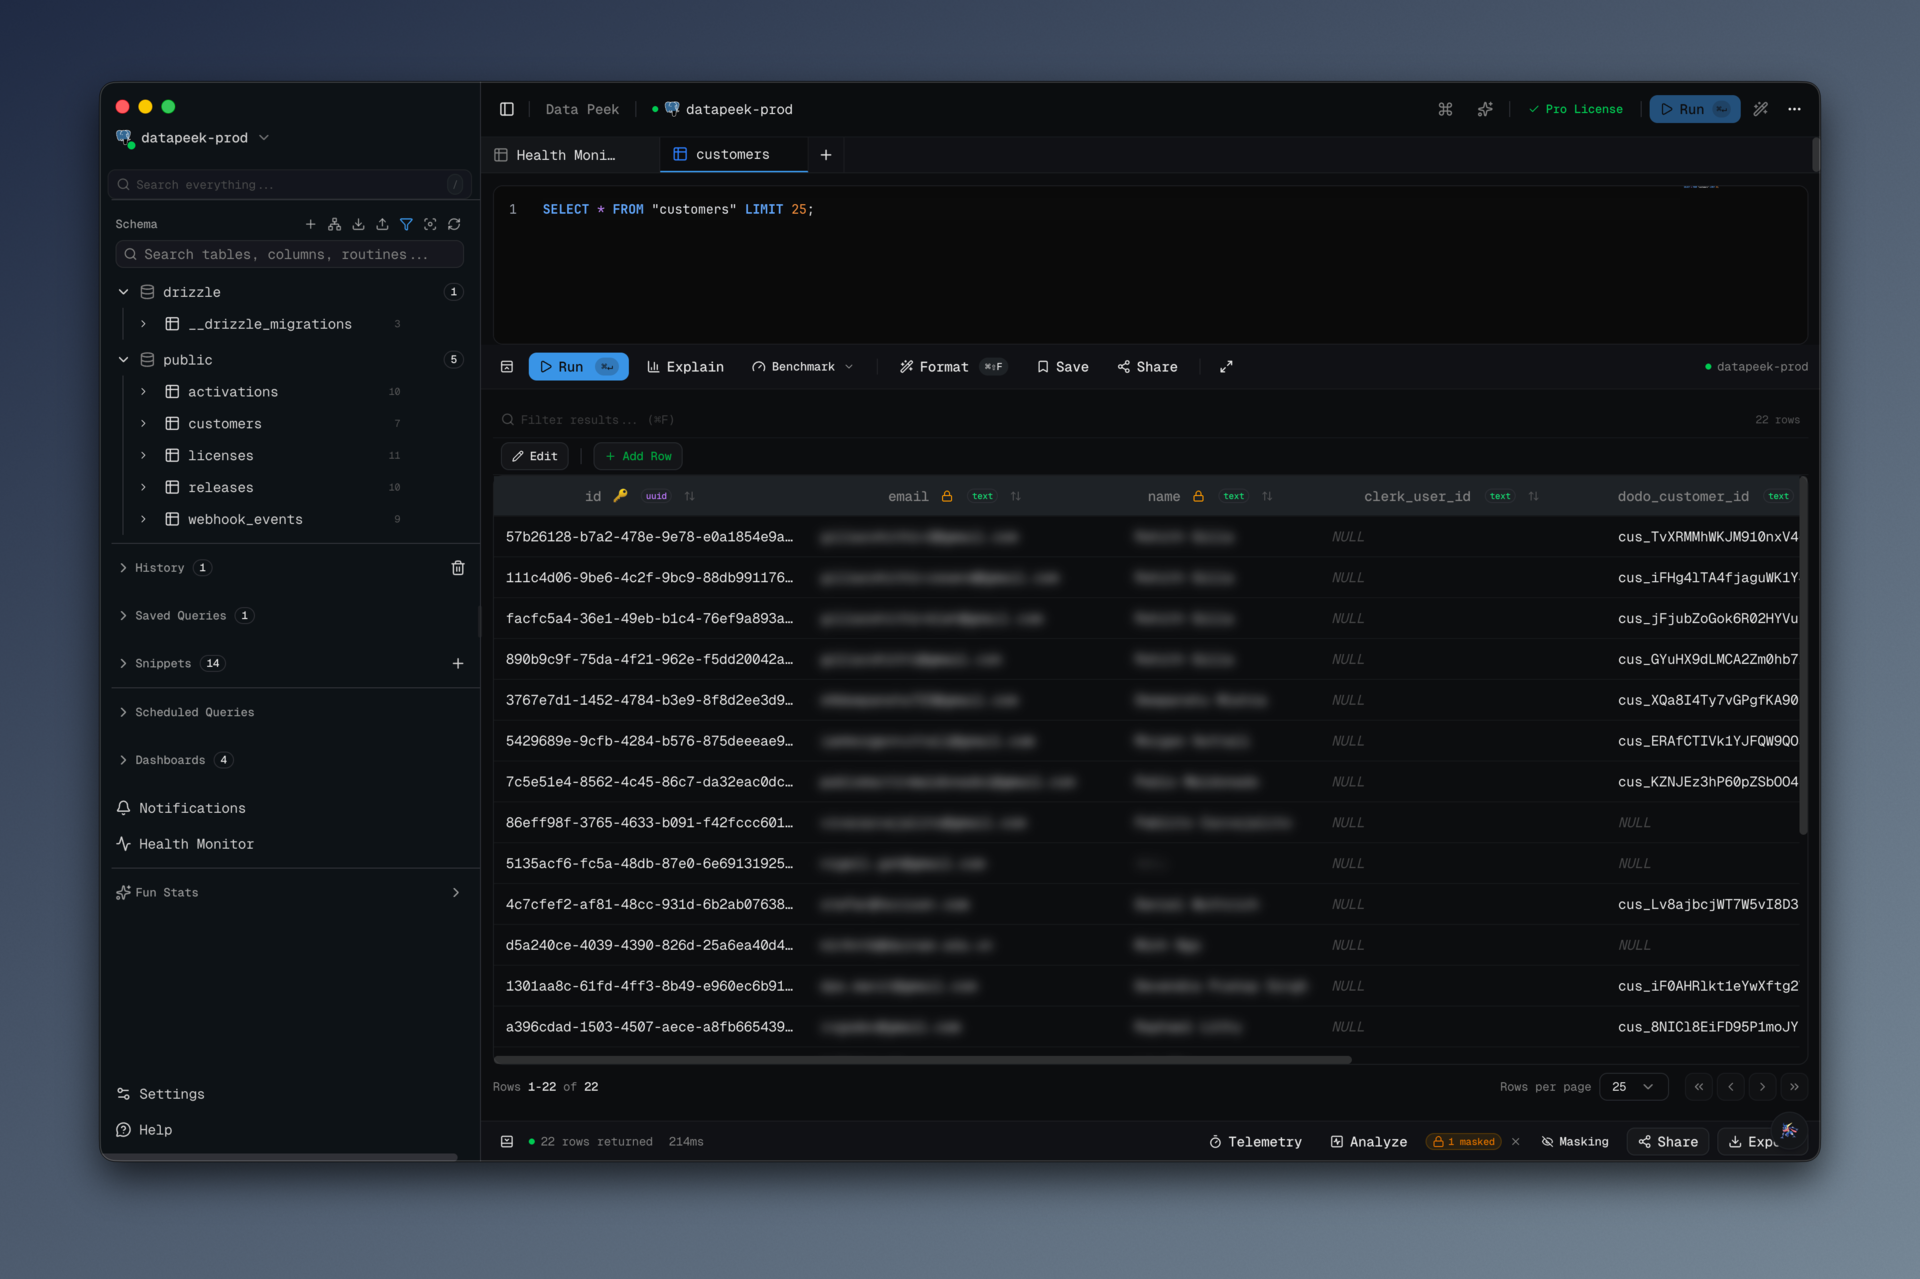Click the trash icon next to History
Viewport: 1920px width, 1279px height.
[x=458, y=568]
